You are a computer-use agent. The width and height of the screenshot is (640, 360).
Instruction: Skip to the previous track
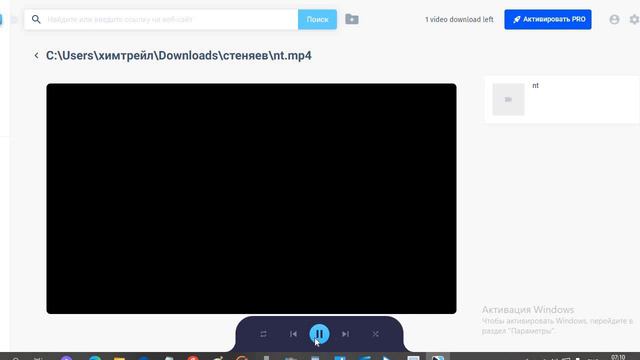(293, 334)
